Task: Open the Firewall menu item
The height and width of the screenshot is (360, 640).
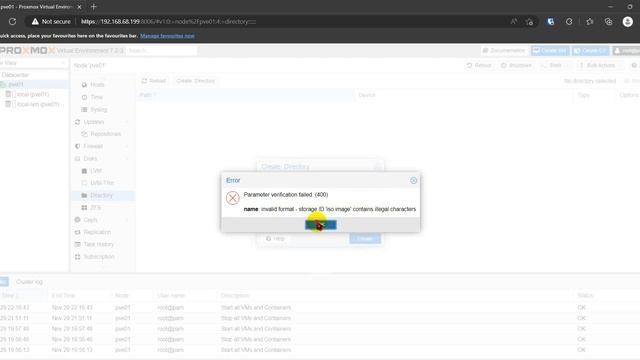Action: coord(93,146)
